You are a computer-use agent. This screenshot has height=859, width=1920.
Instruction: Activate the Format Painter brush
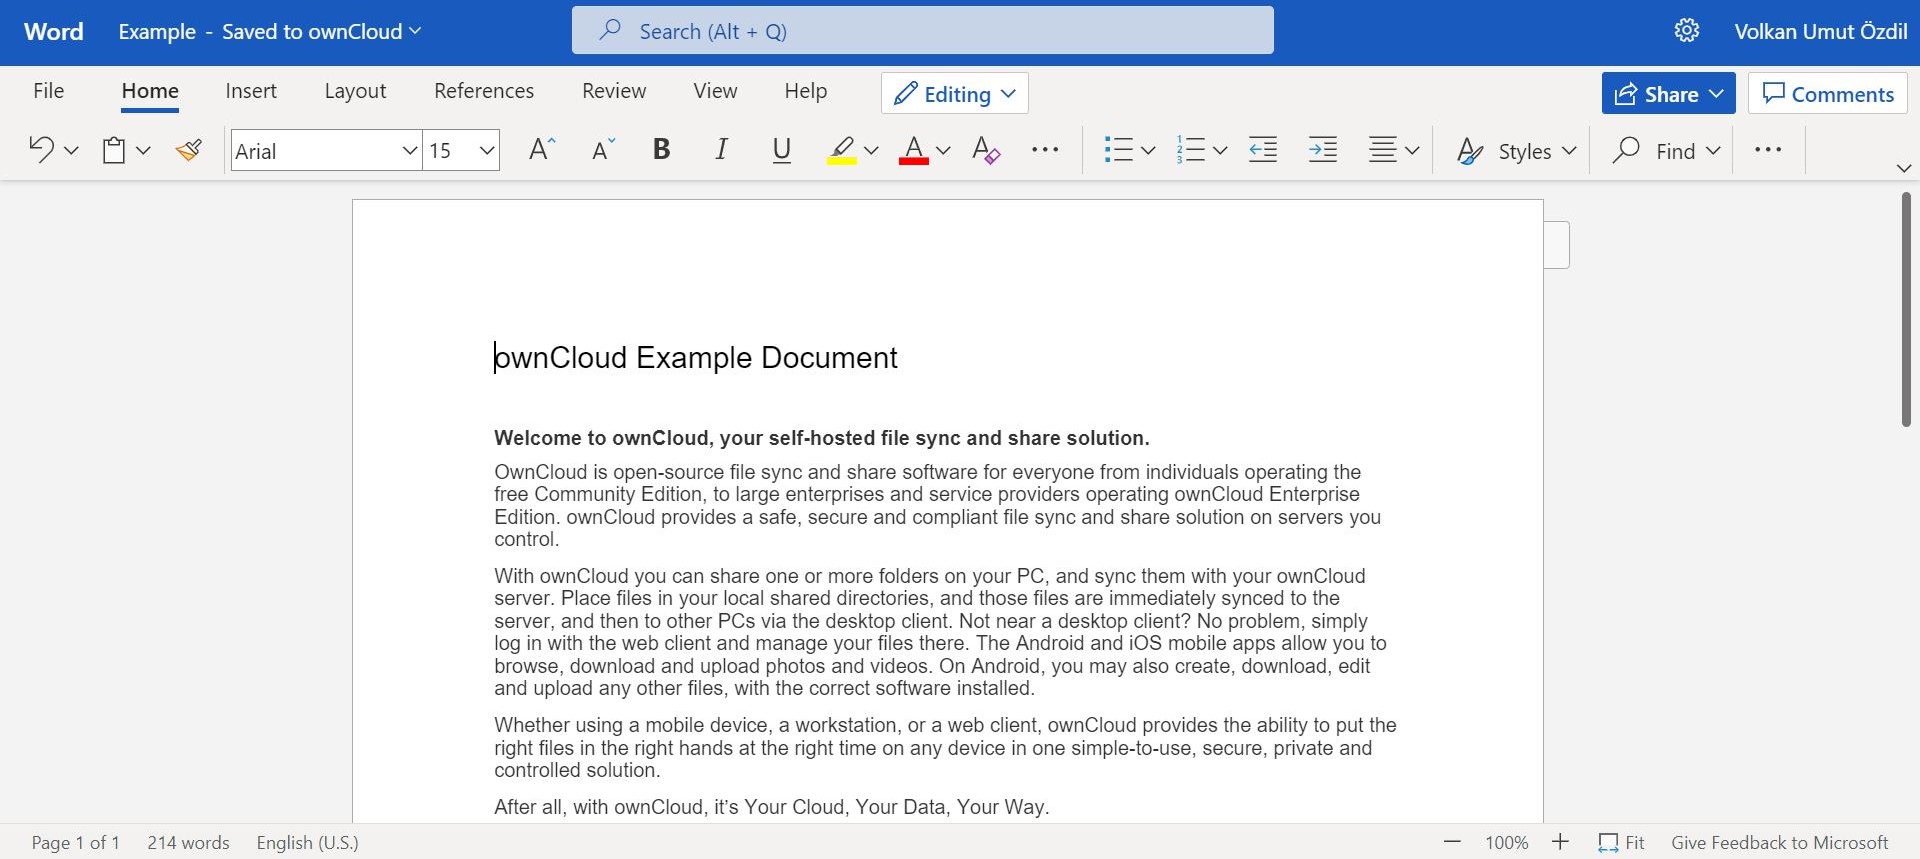pyautogui.click(x=188, y=150)
